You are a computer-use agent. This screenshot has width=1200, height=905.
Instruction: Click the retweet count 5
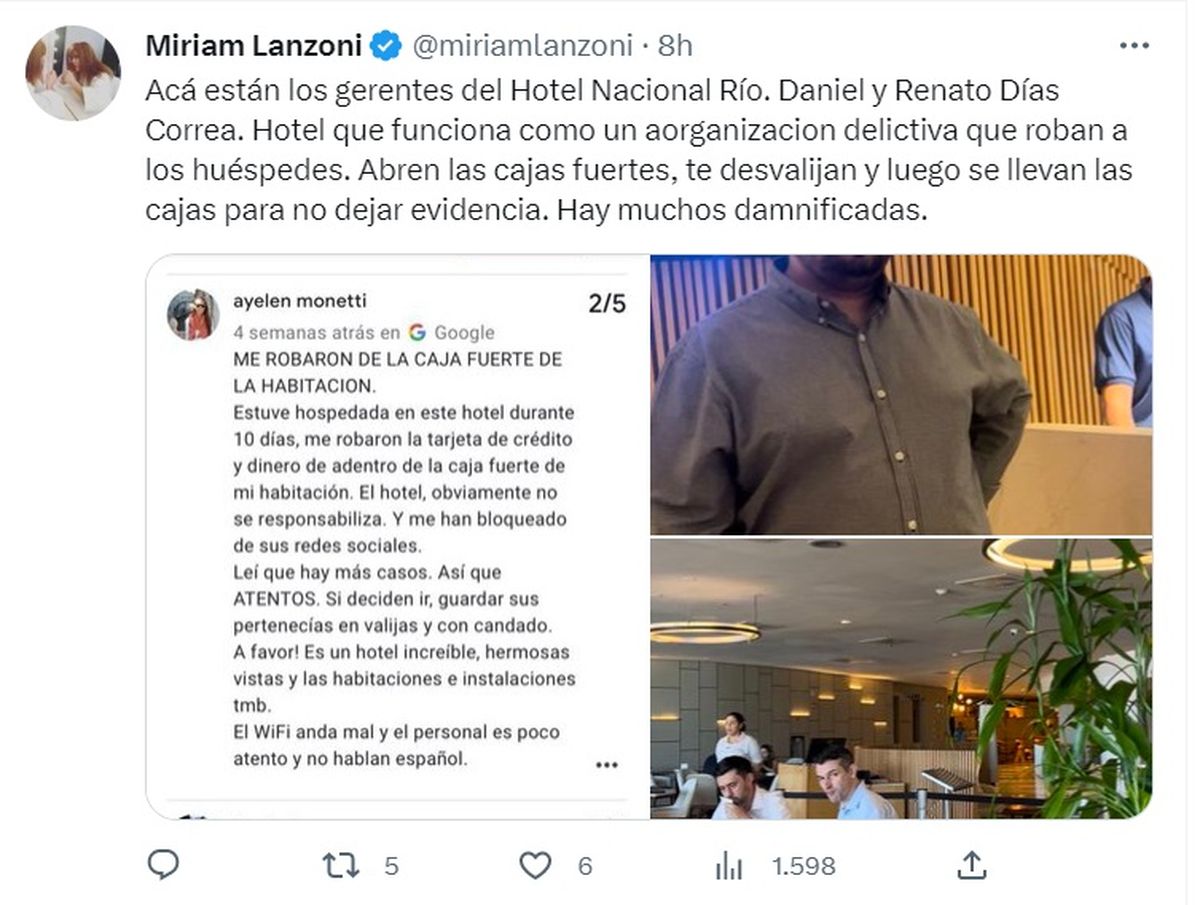(x=391, y=866)
